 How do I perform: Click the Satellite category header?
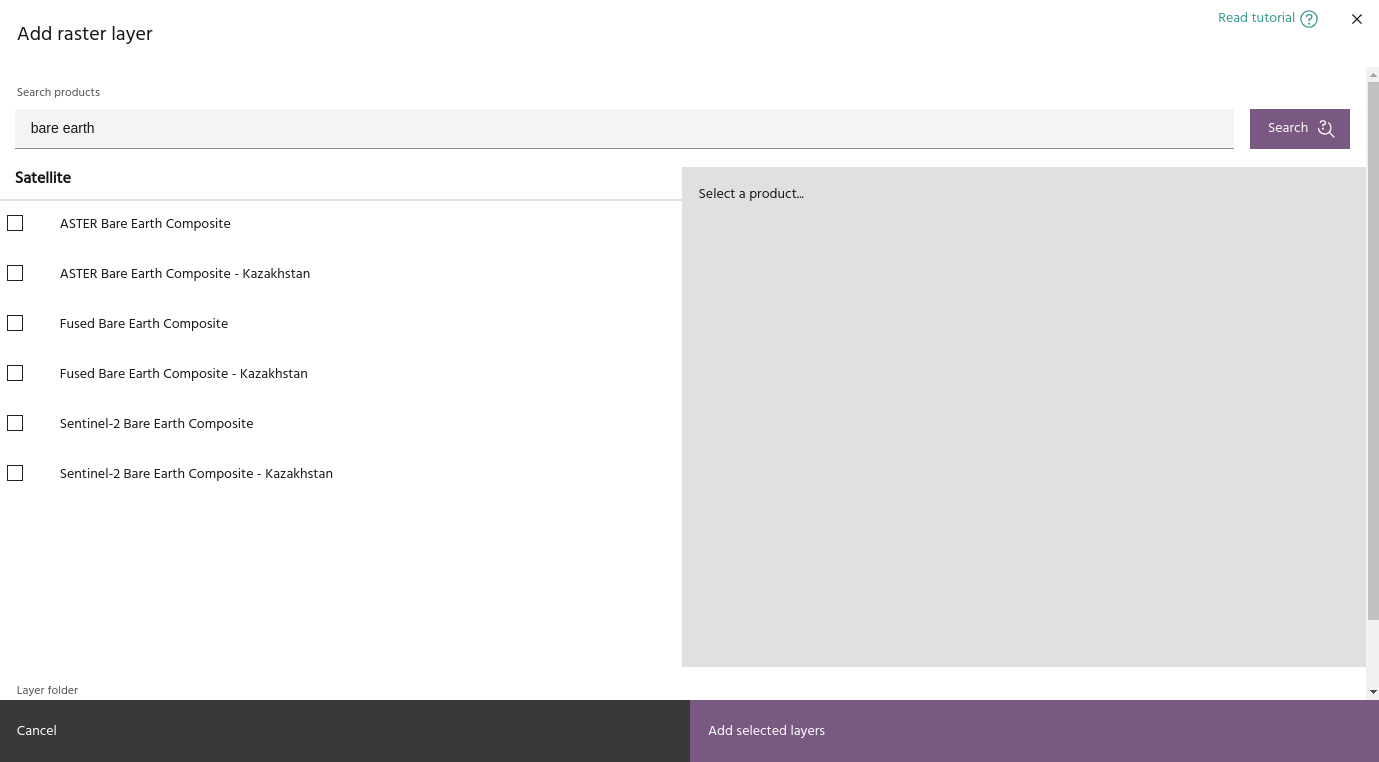tap(43, 178)
